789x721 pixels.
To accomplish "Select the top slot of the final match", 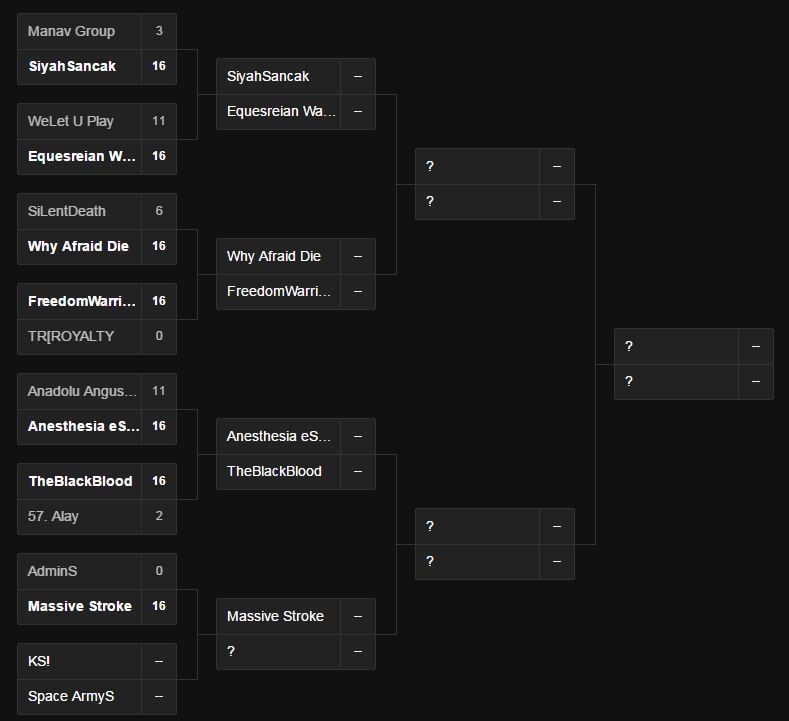I will (x=676, y=346).
